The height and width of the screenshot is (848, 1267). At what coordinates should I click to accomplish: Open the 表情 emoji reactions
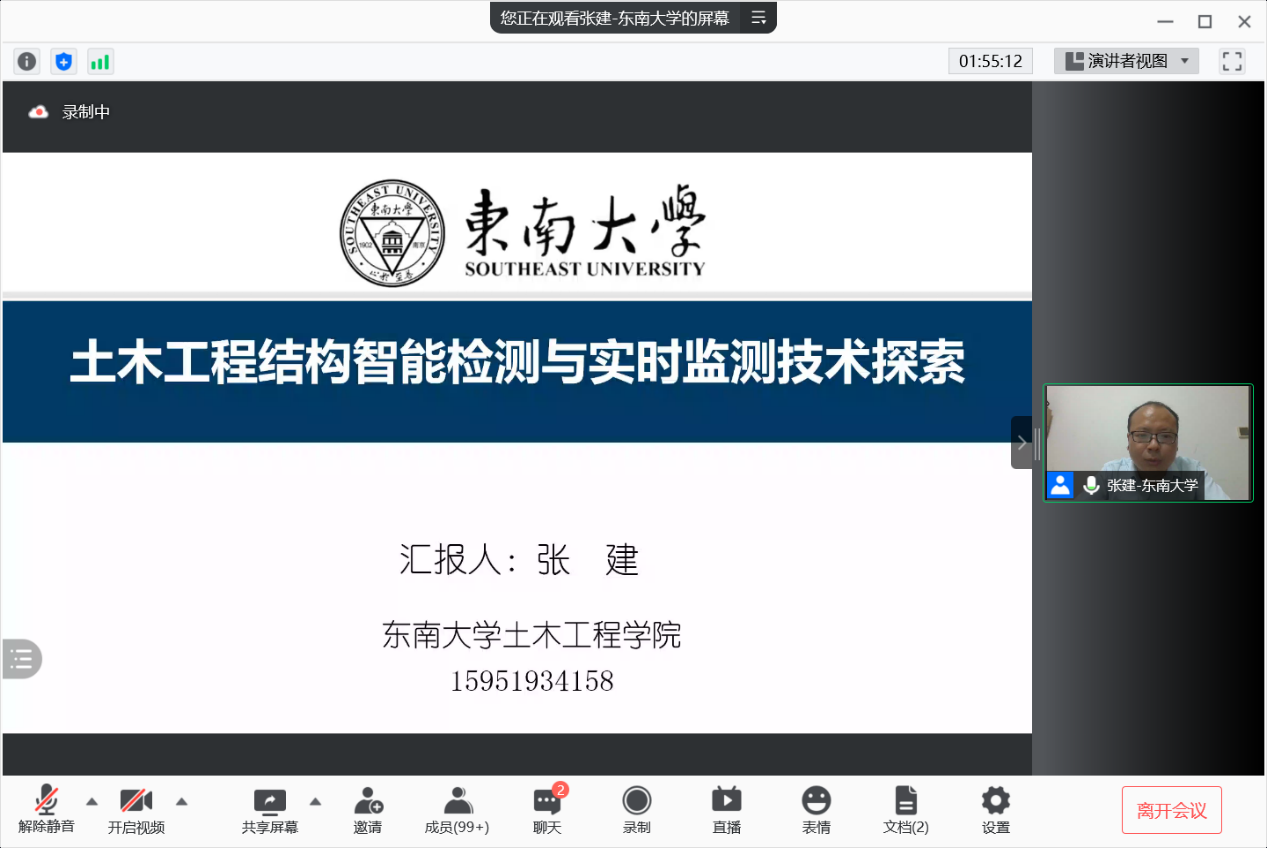pos(816,810)
